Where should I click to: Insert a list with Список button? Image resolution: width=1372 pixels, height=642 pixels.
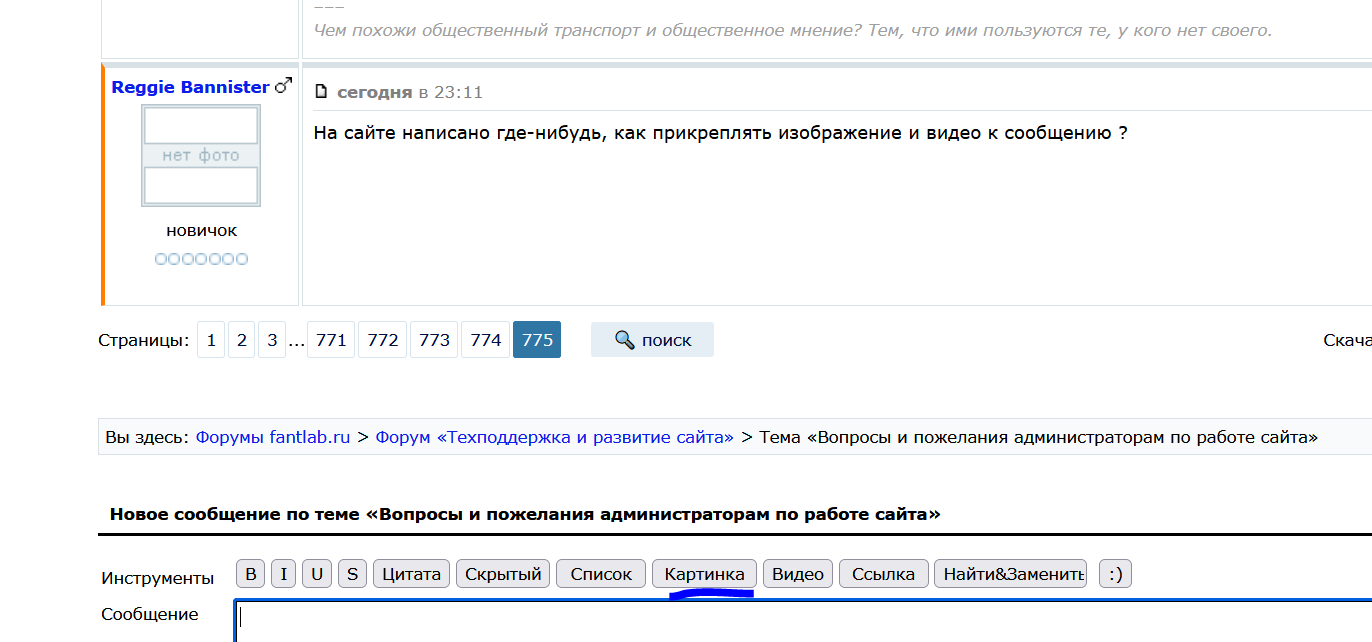click(601, 574)
